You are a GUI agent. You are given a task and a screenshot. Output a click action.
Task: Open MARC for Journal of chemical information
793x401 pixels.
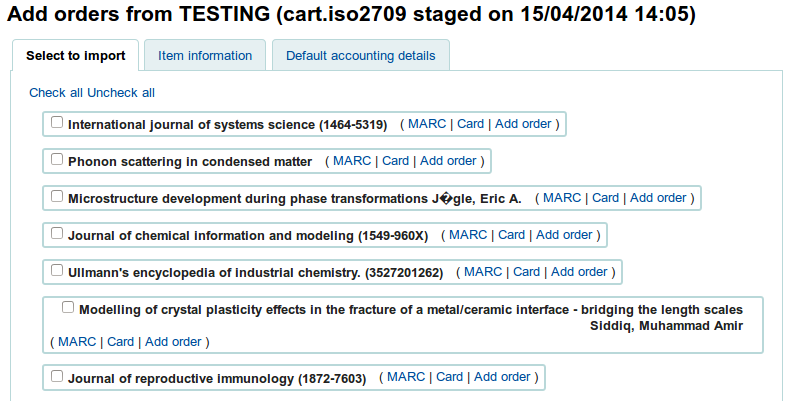[468, 235]
